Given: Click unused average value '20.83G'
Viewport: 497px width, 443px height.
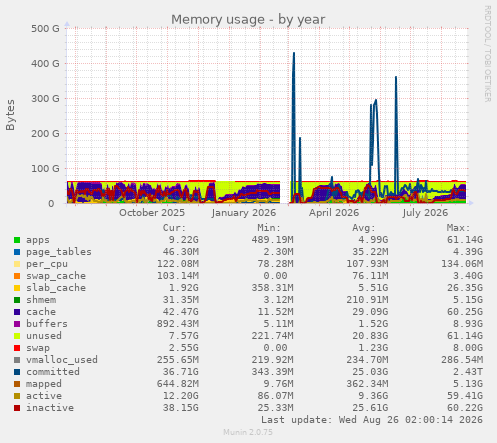Looking at the screenshot, I should click(x=370, y=336).
